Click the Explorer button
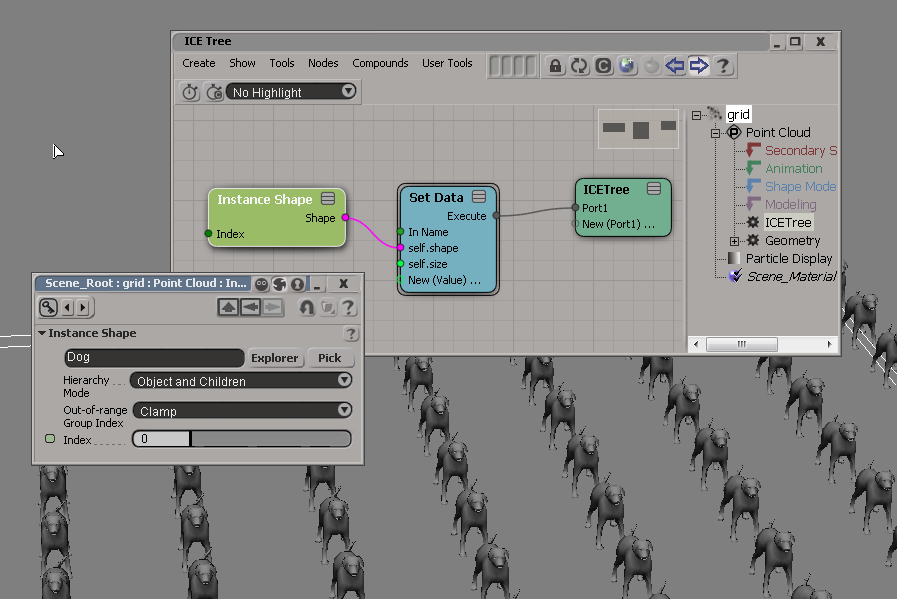 click(274, 358)
